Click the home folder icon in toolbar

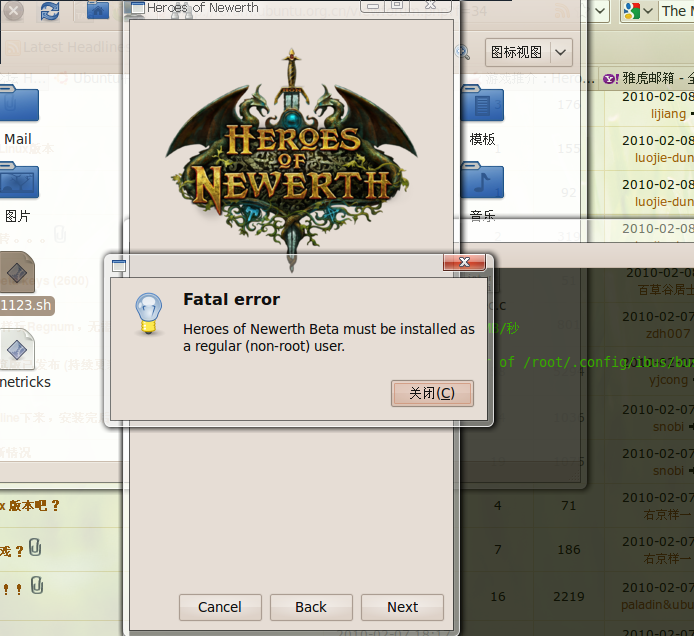pos(98,10)
